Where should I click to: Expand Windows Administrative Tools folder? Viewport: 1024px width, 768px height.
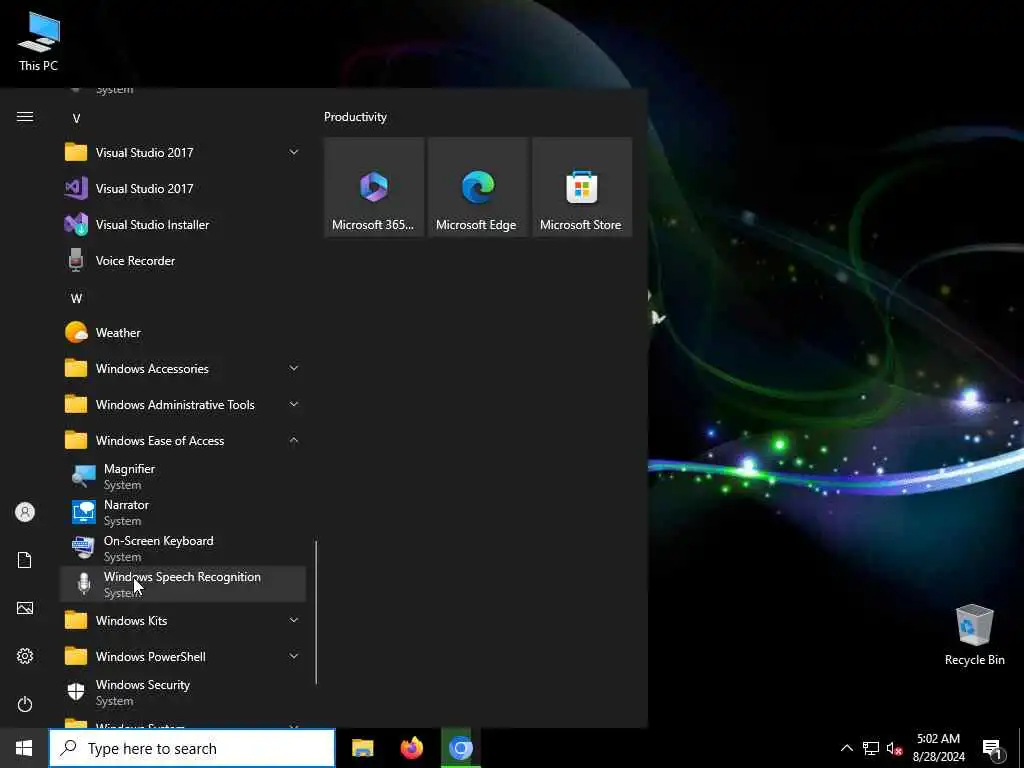182,404
